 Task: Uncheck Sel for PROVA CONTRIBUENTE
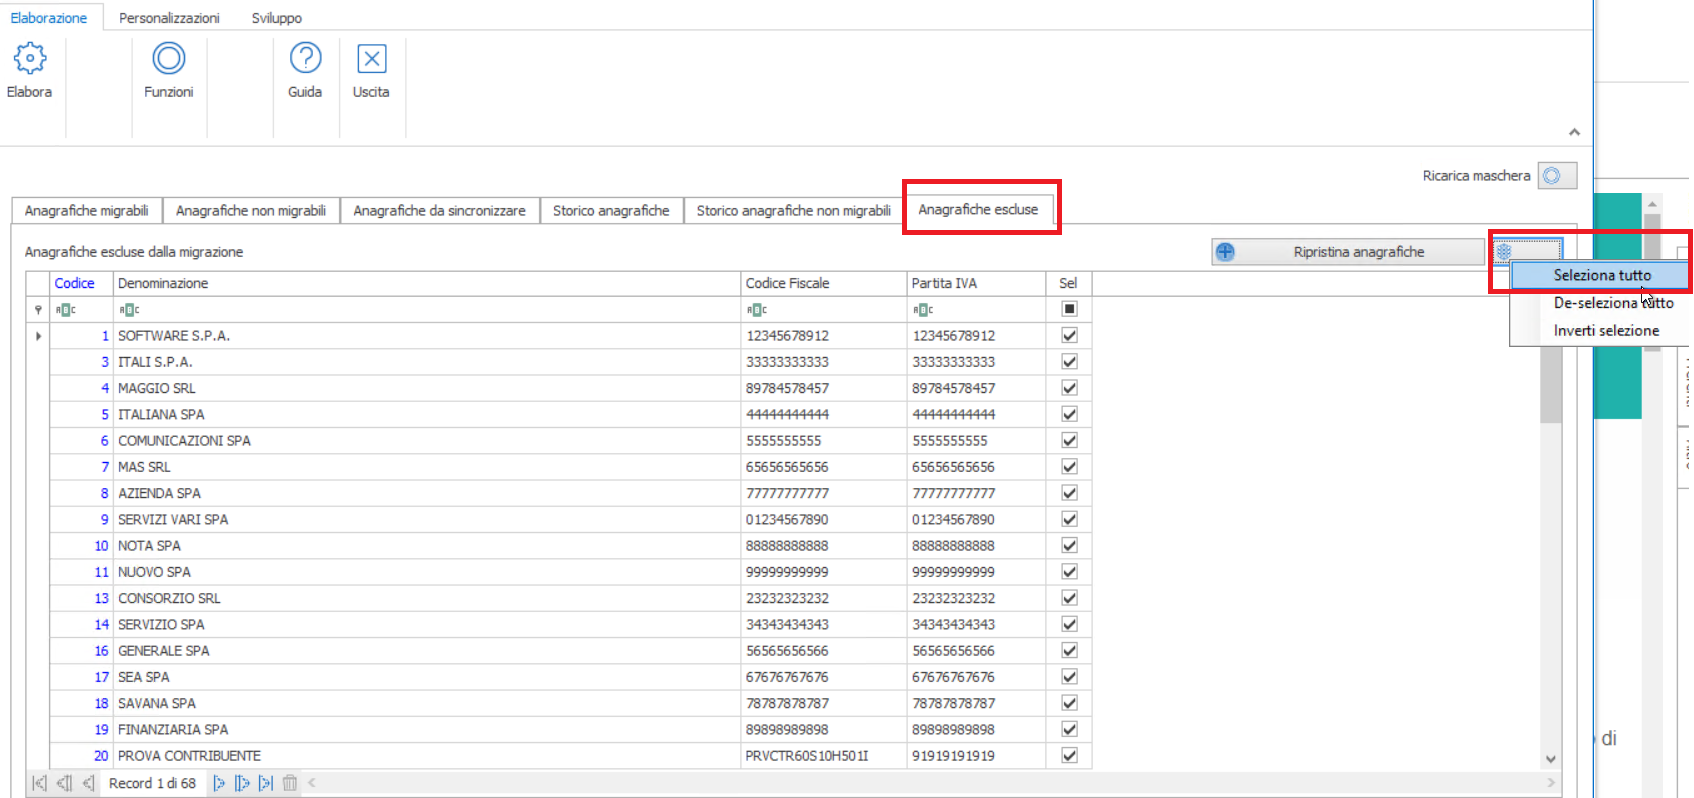click(1069, 755)
